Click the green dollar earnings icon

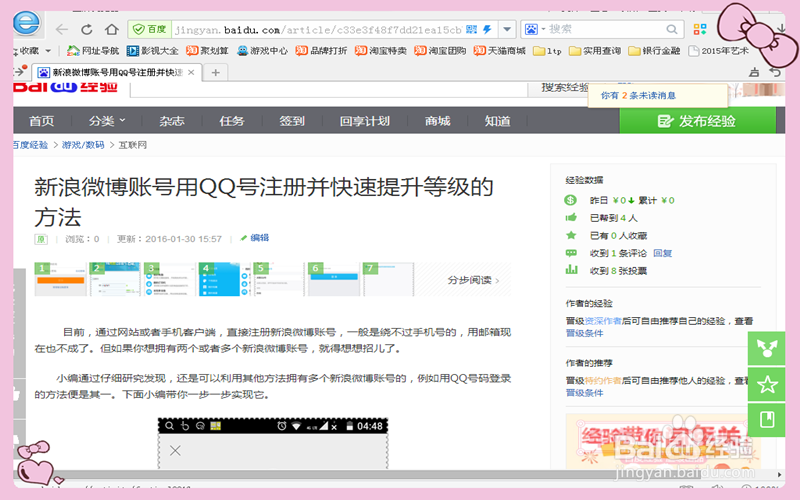[570, 200]
